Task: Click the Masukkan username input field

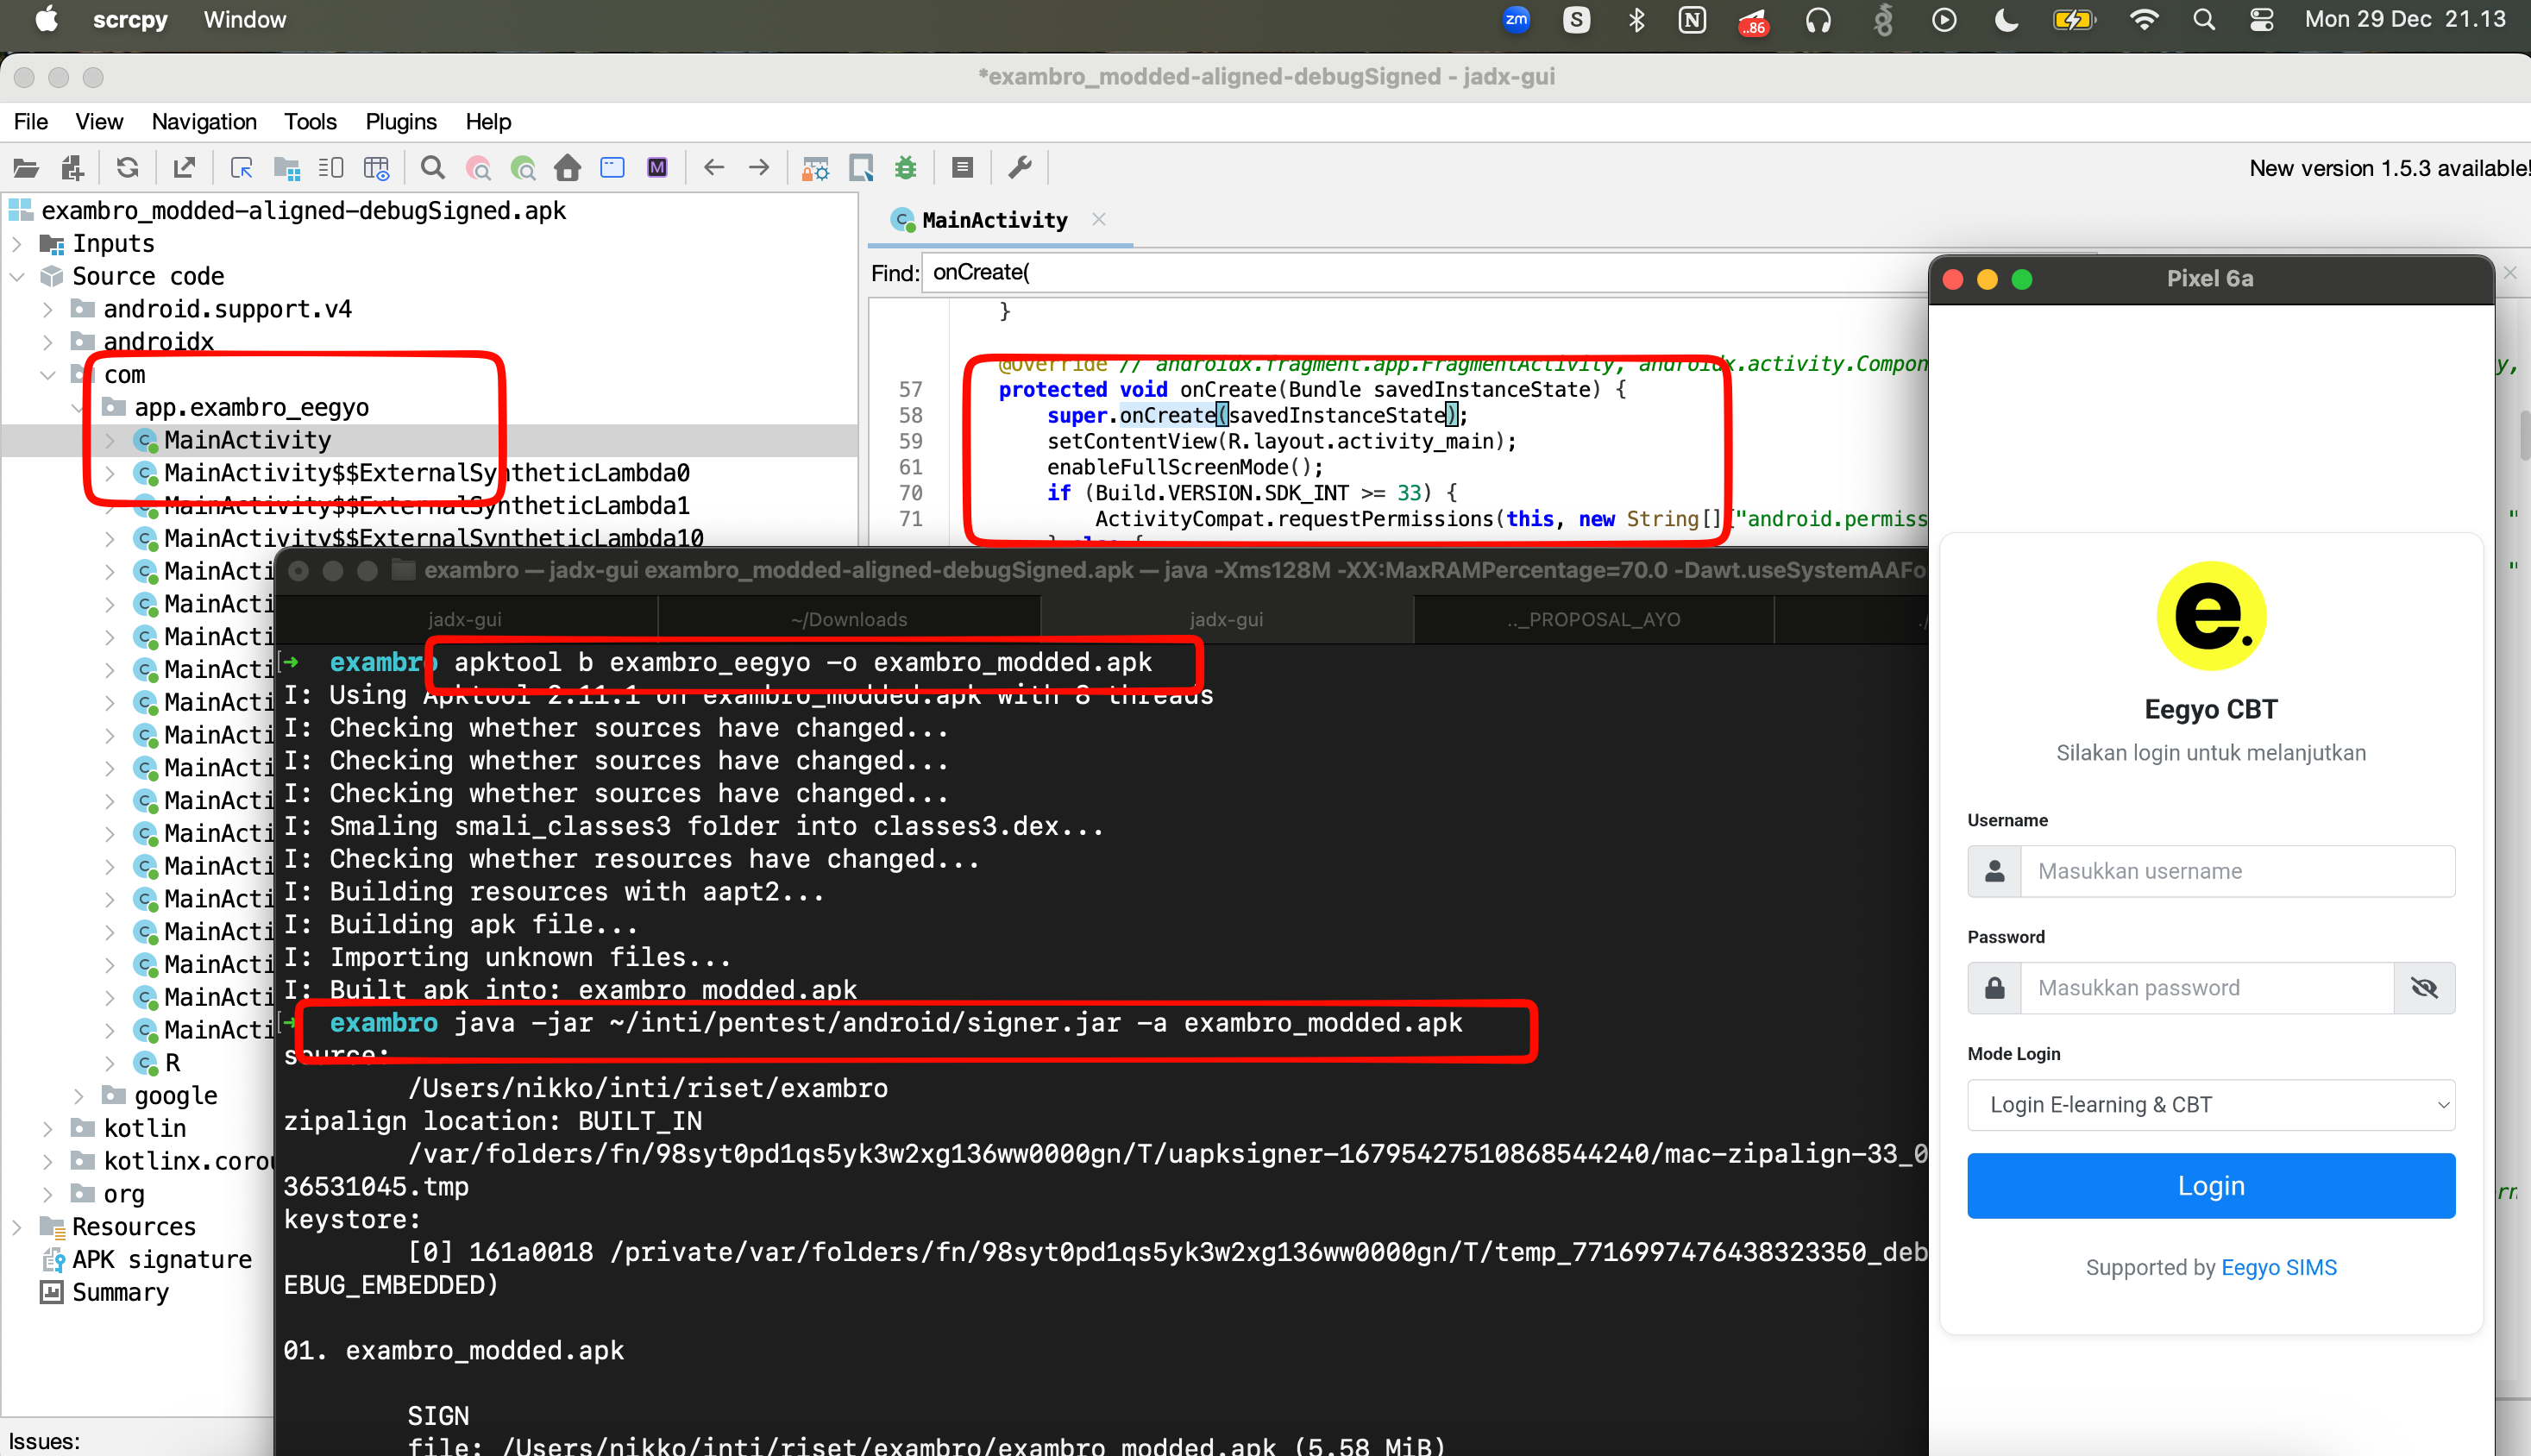Action: tap(2237, 871)
